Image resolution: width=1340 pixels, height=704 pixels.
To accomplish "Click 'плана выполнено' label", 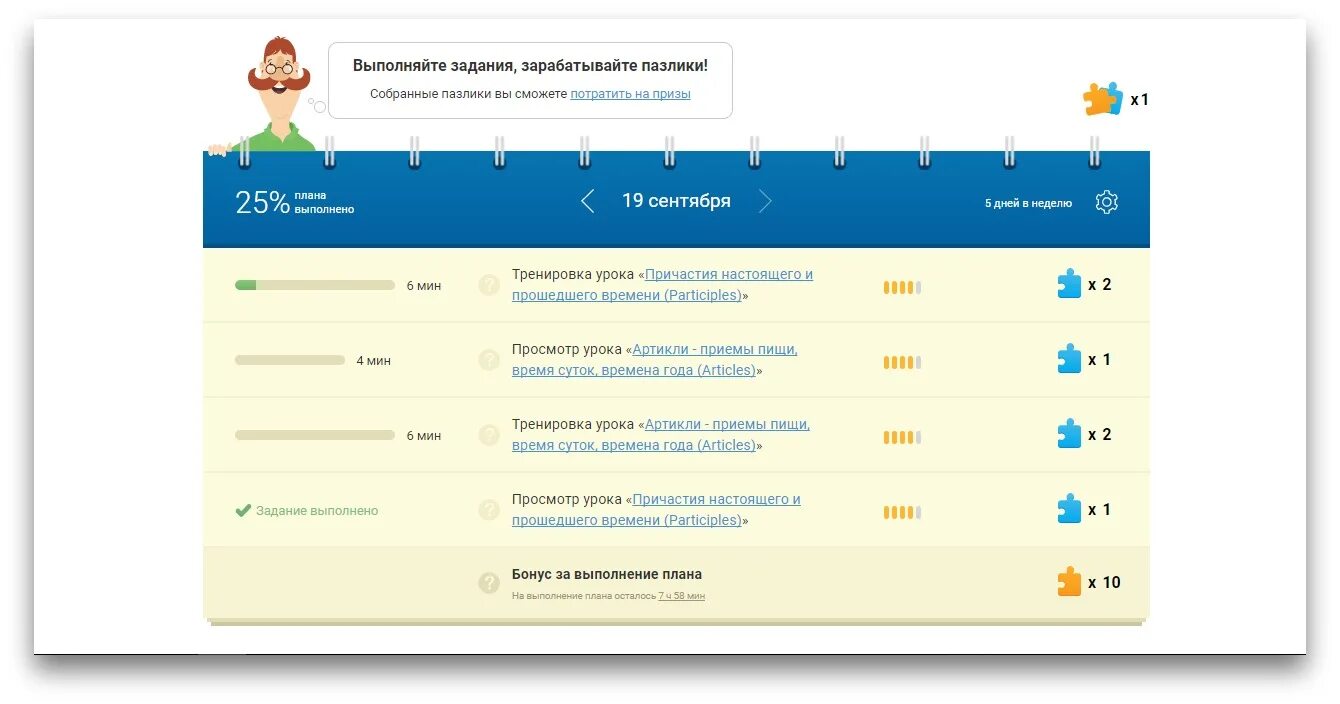I will 324,203.
